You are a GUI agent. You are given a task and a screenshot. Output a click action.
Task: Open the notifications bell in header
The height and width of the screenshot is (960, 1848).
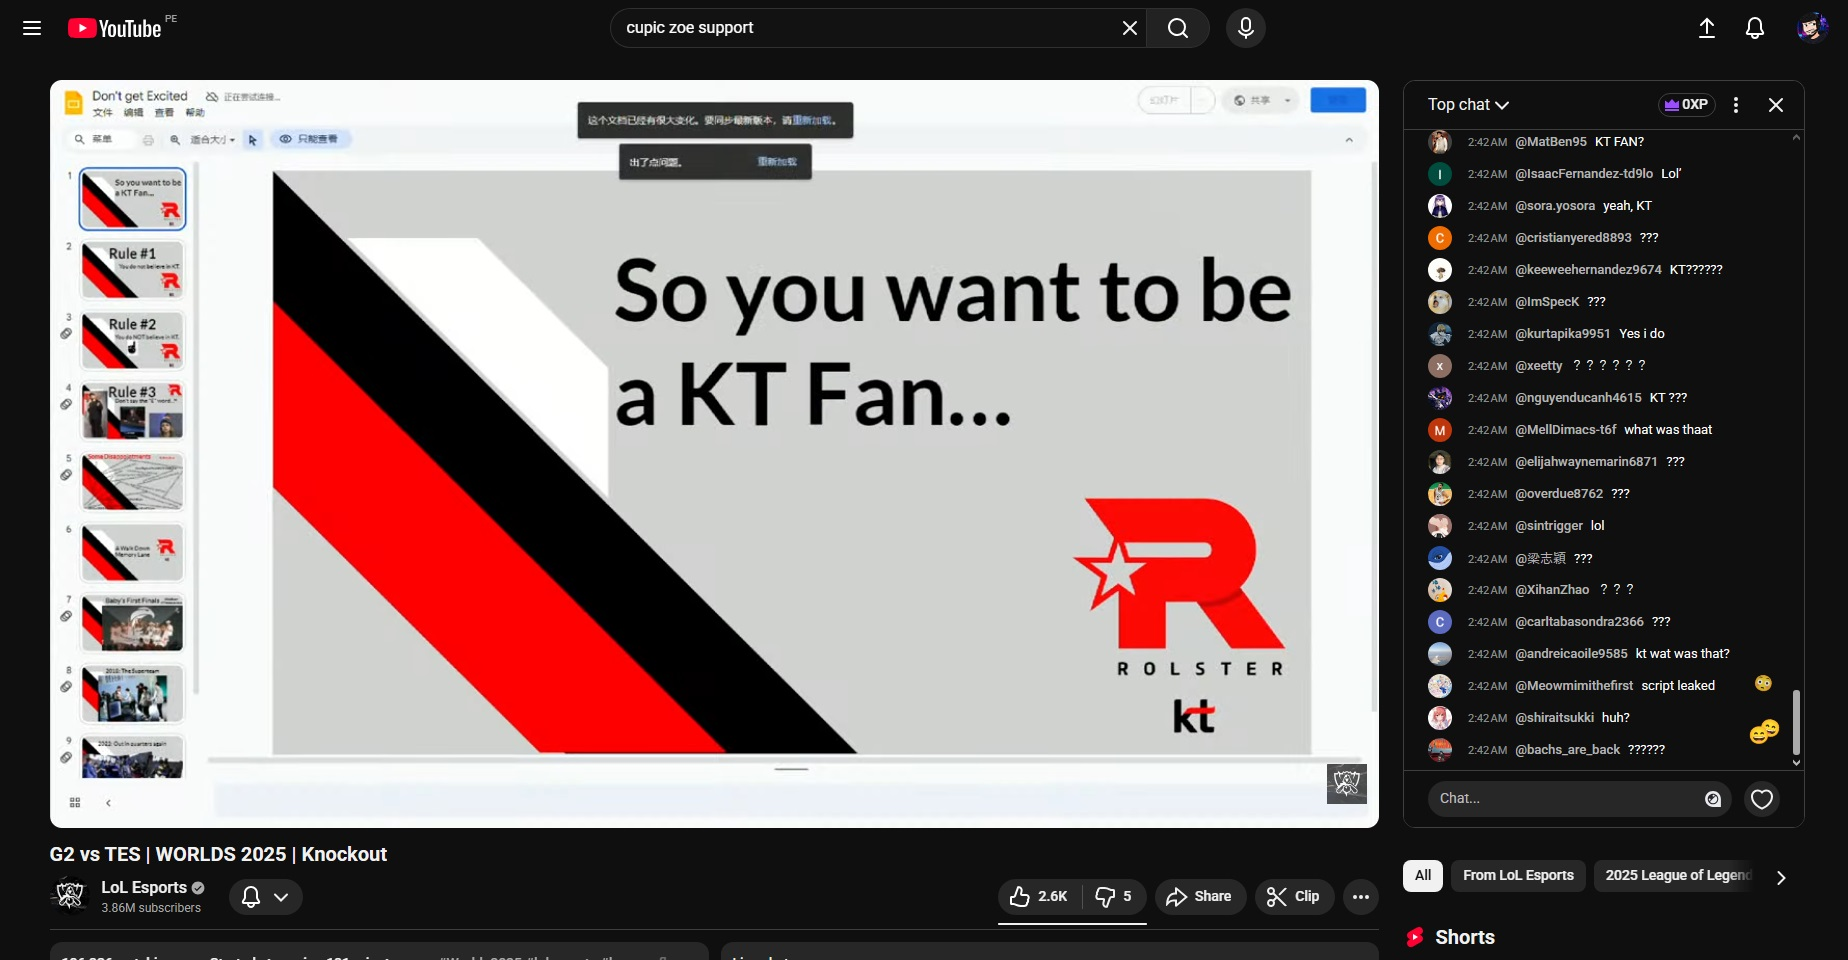coord(1755,28)
